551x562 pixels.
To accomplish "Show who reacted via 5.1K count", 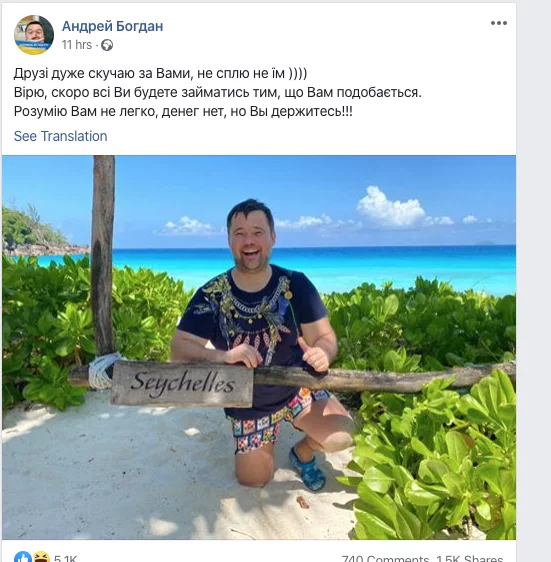I will [x=65, y=558].
